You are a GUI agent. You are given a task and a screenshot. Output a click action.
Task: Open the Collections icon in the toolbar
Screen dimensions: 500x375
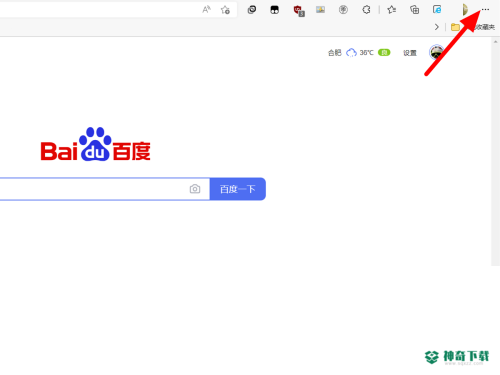[x=414, y=10]
